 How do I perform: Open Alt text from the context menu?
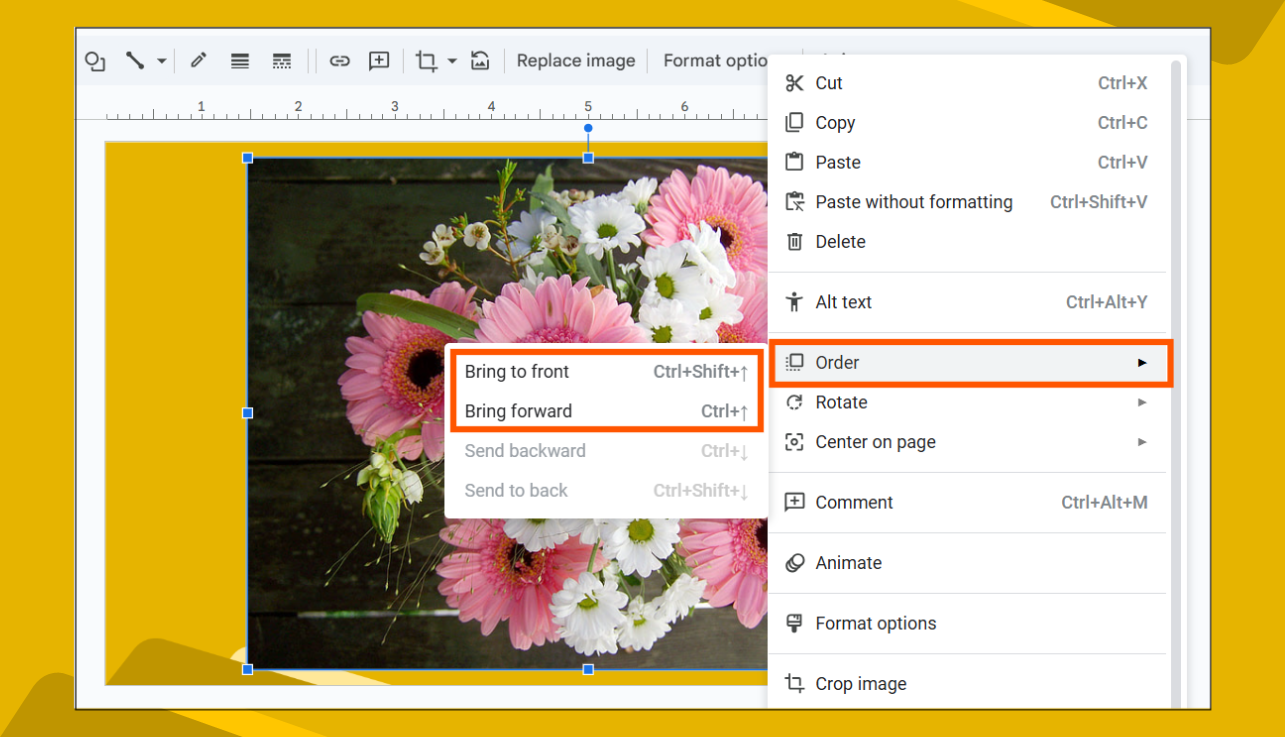(845, 302)
